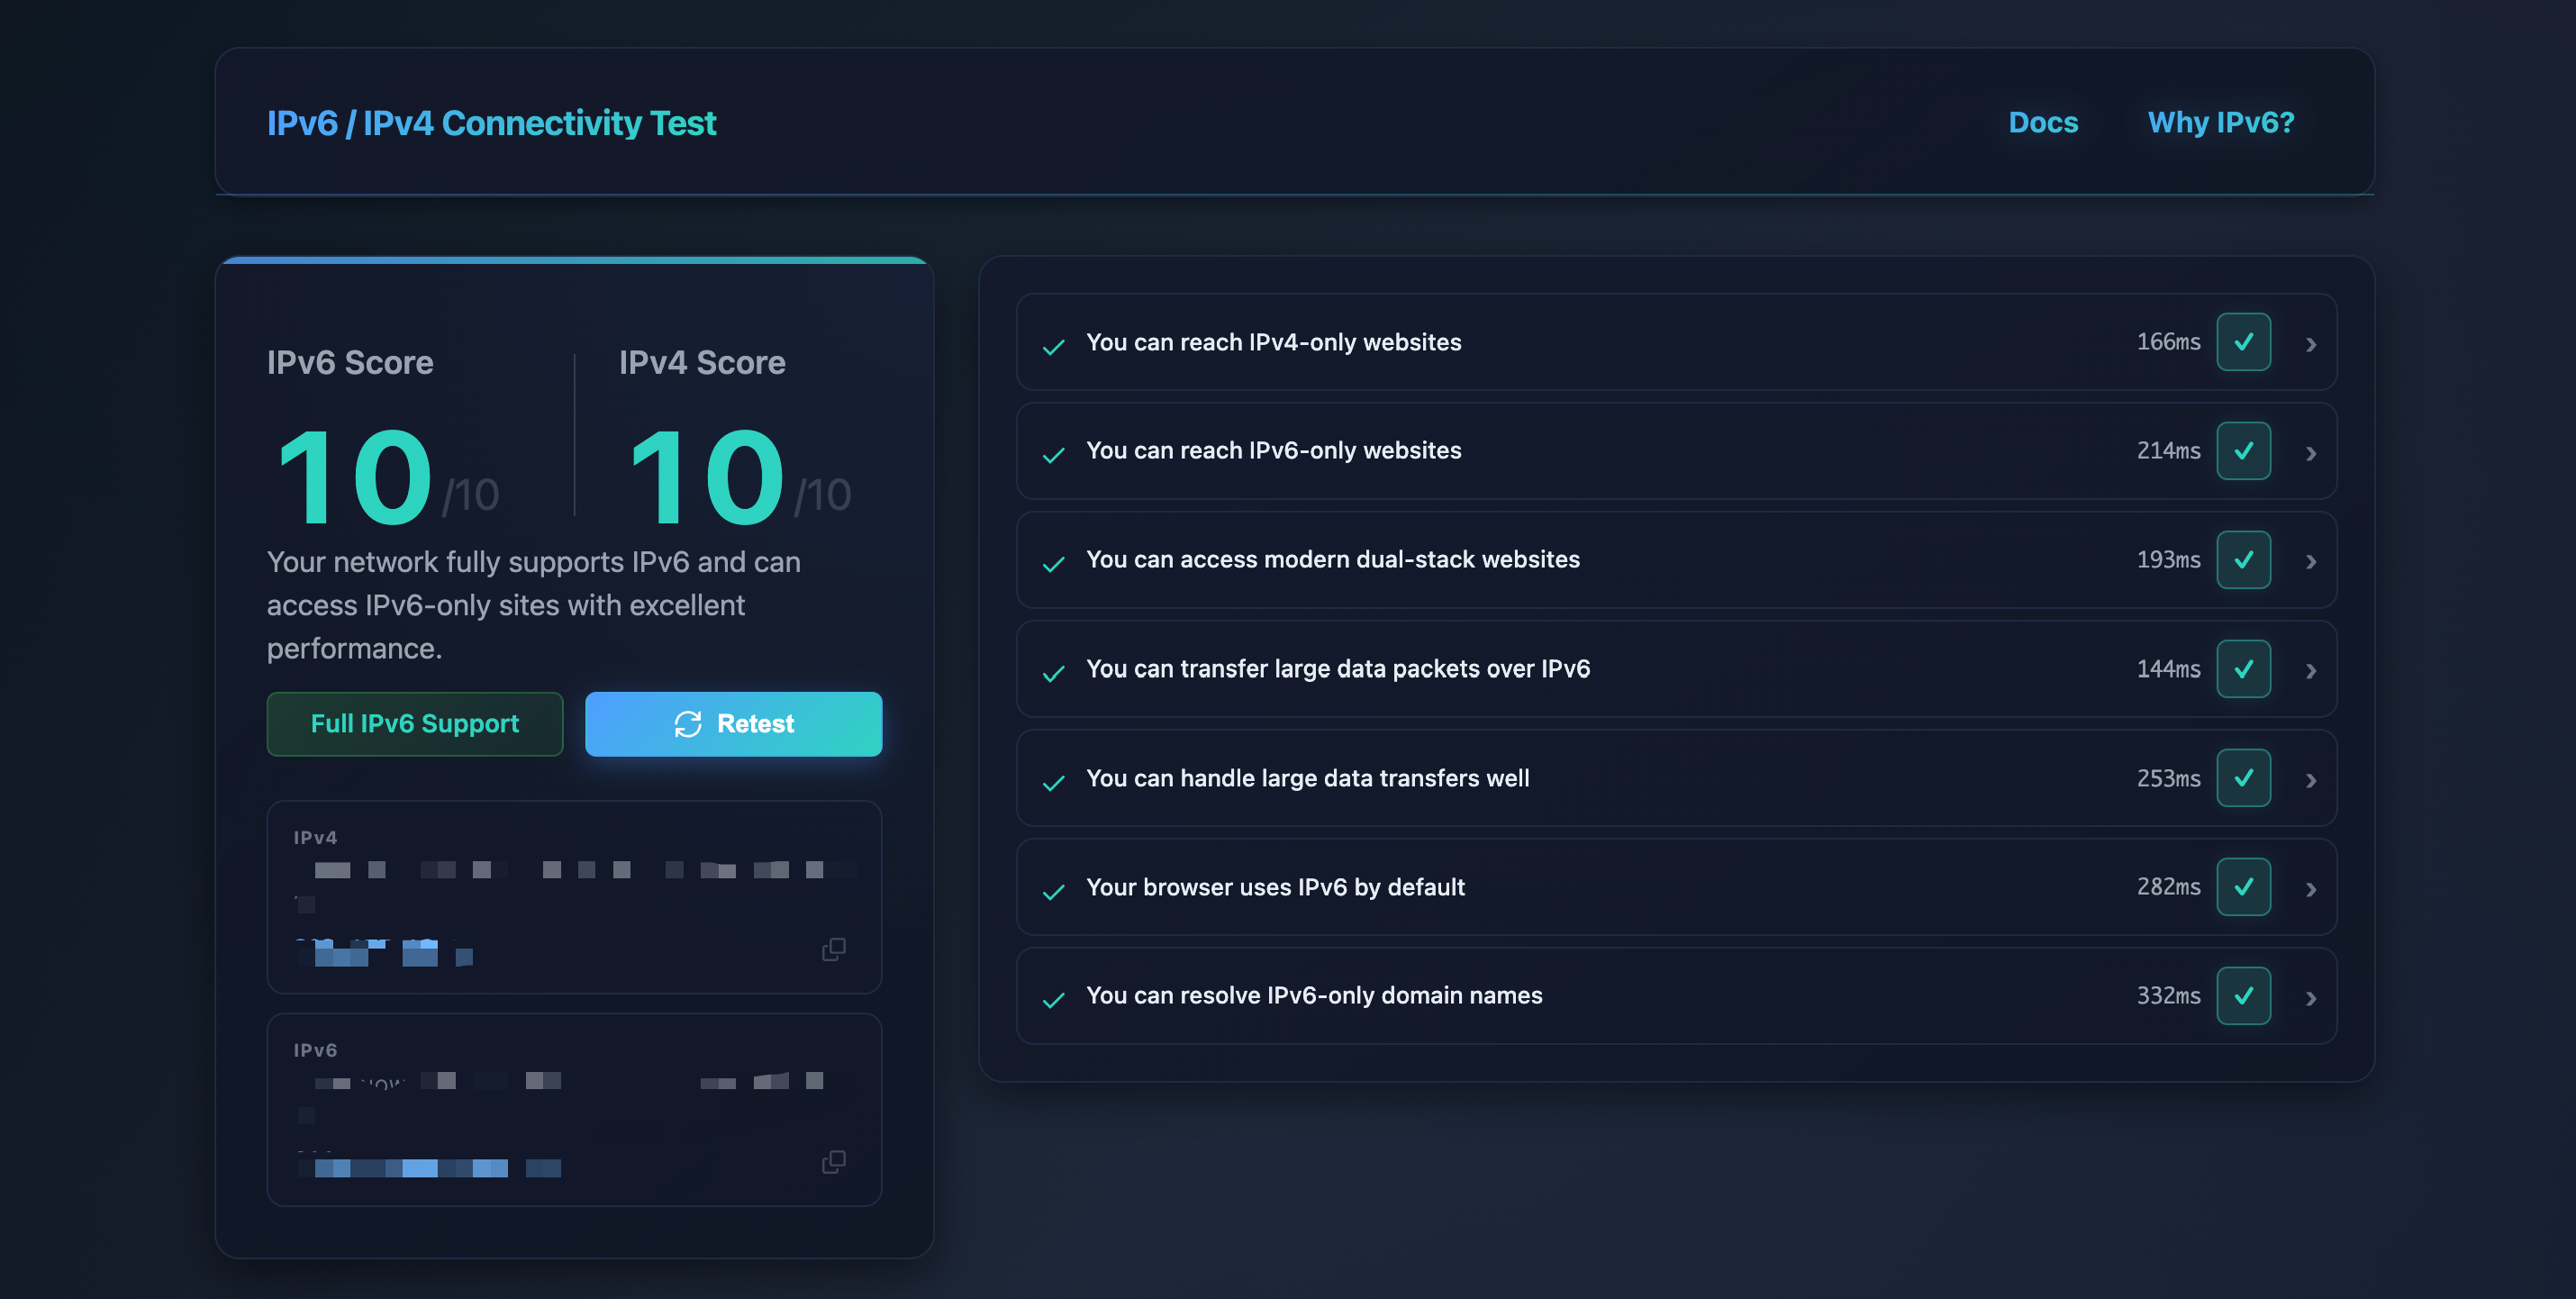Click the IPv6 / IPv4 Connectivity Test title
Image resolution: width=2576 pixels, height=1299 pixels.
pos(492,122)
